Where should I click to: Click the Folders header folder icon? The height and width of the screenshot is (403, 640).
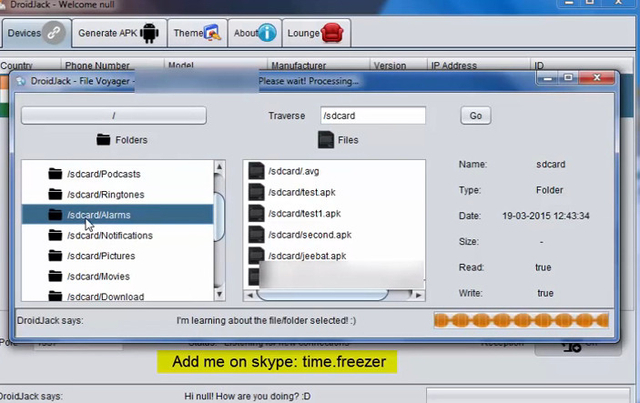103,140
